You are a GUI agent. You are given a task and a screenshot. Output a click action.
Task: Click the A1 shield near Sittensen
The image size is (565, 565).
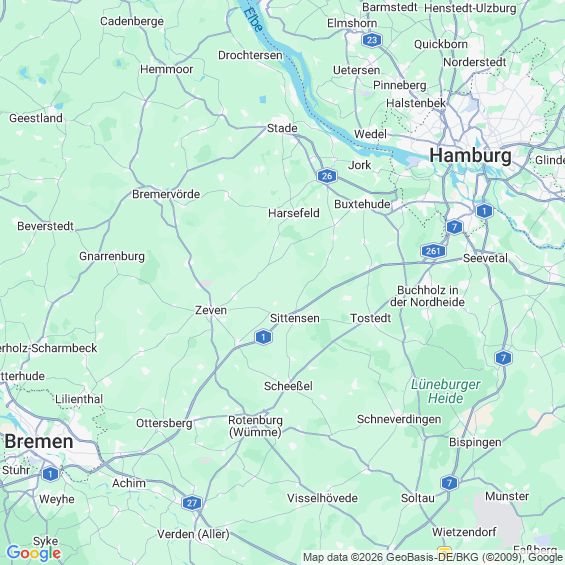263,337
